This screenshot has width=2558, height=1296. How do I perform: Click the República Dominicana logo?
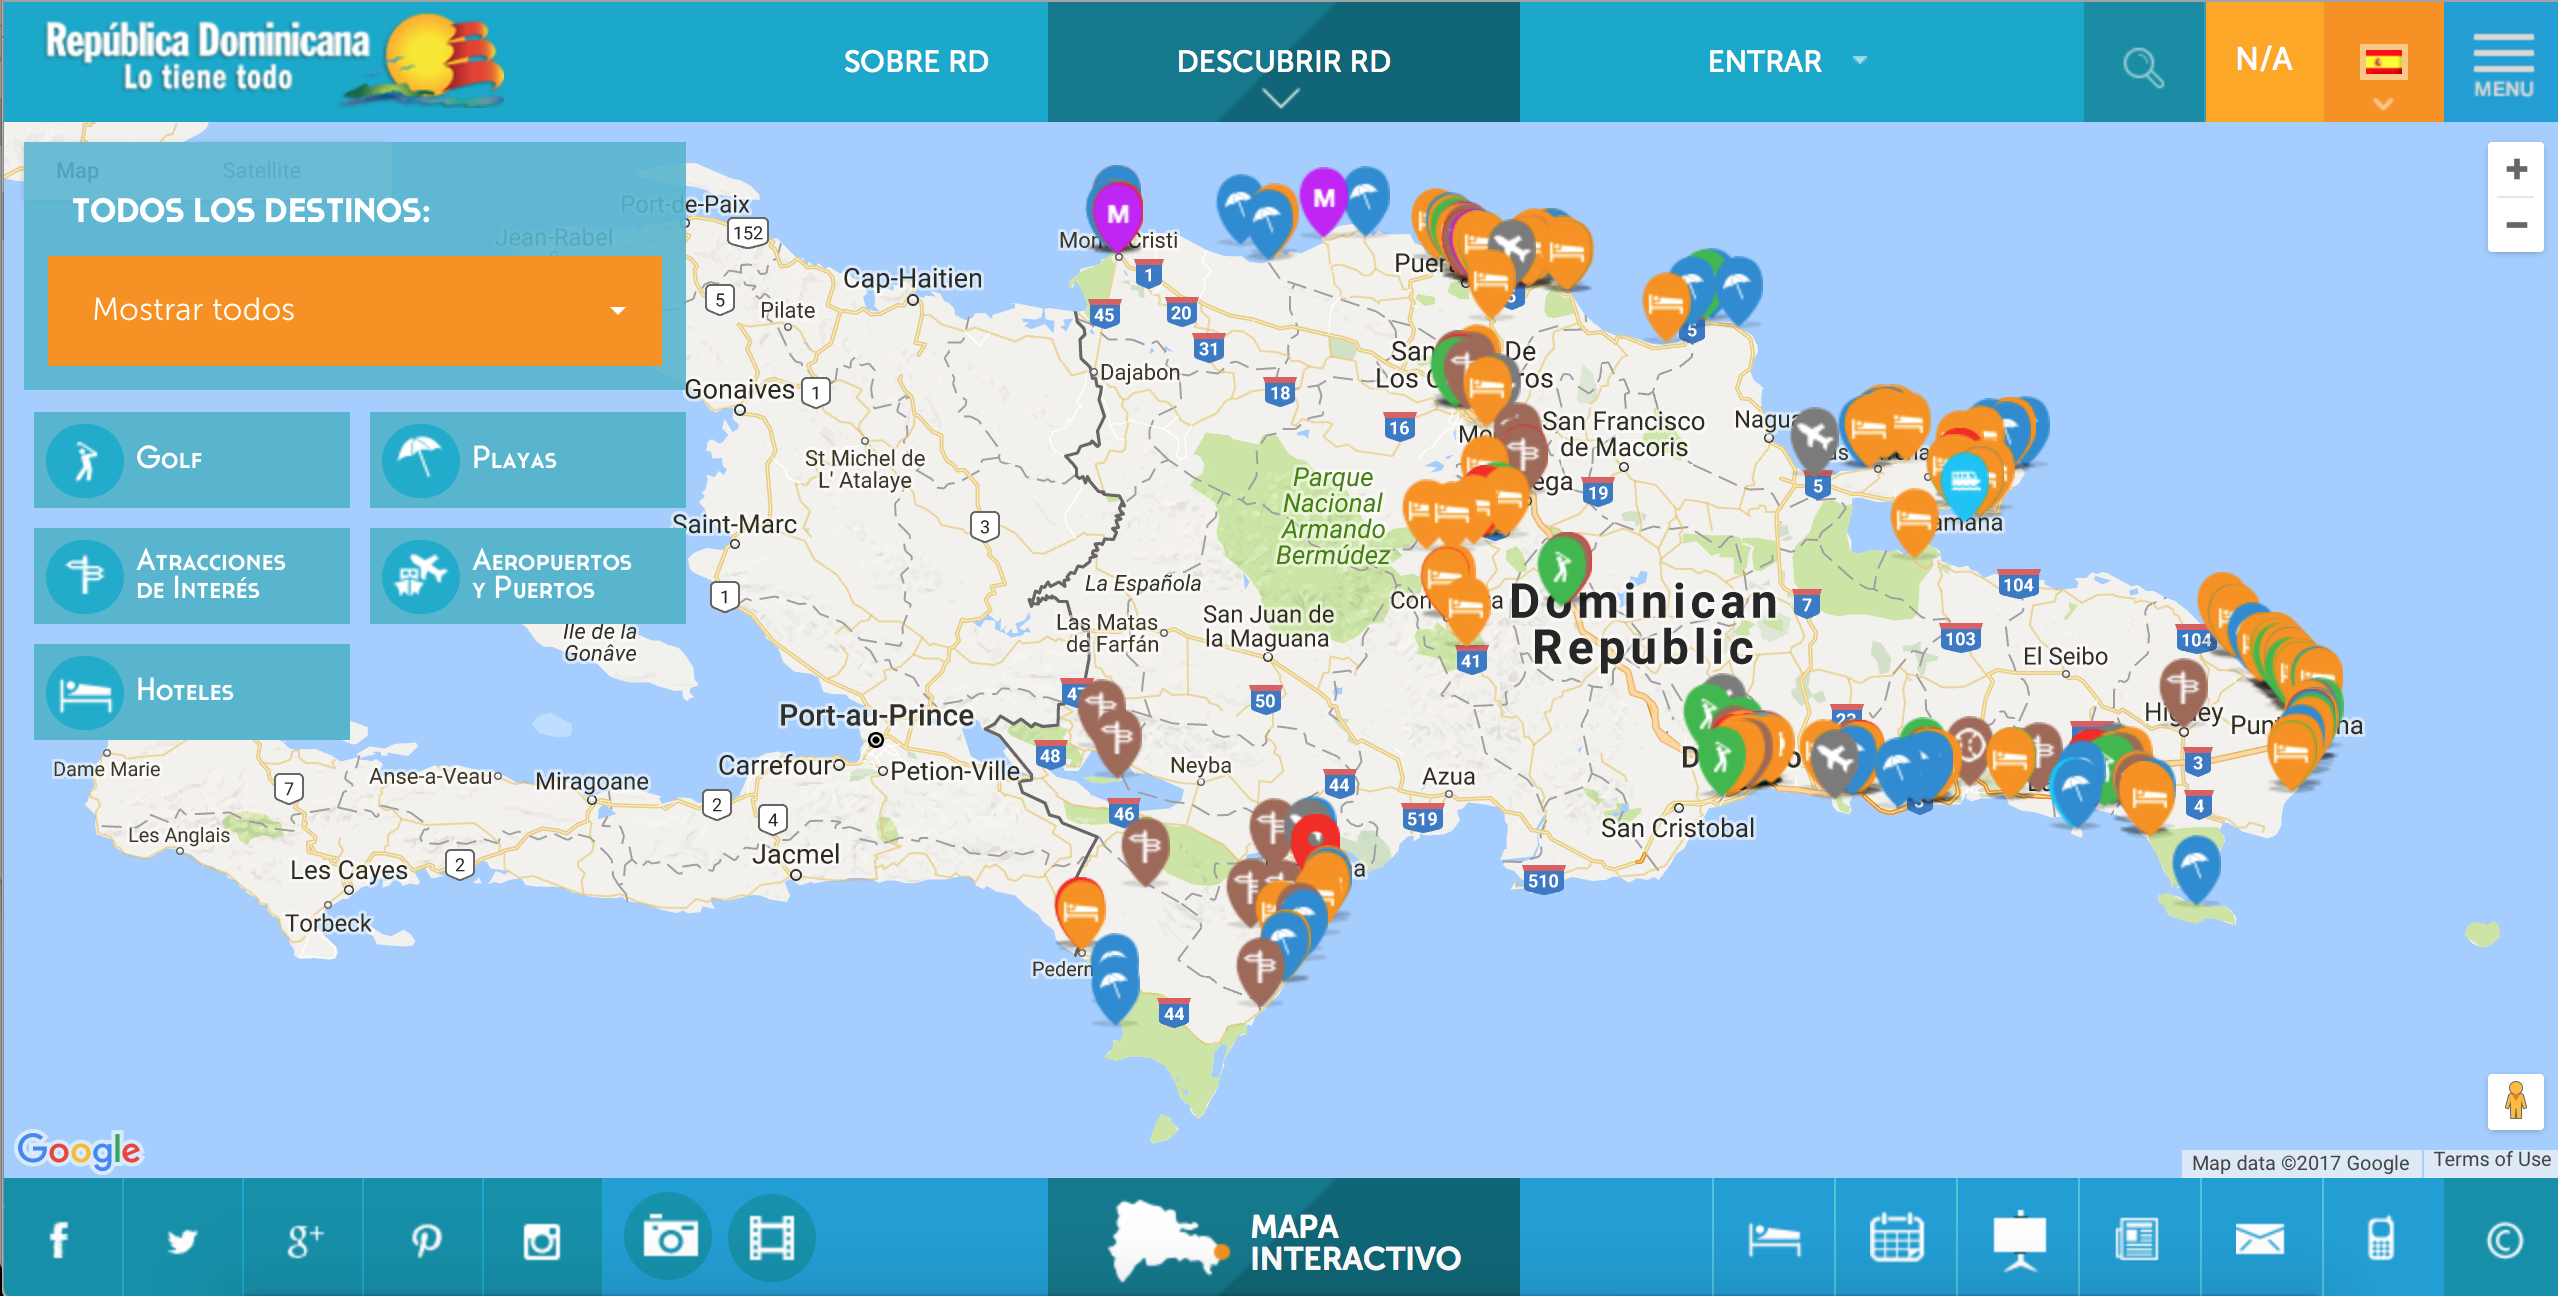[x=274, y=60]
